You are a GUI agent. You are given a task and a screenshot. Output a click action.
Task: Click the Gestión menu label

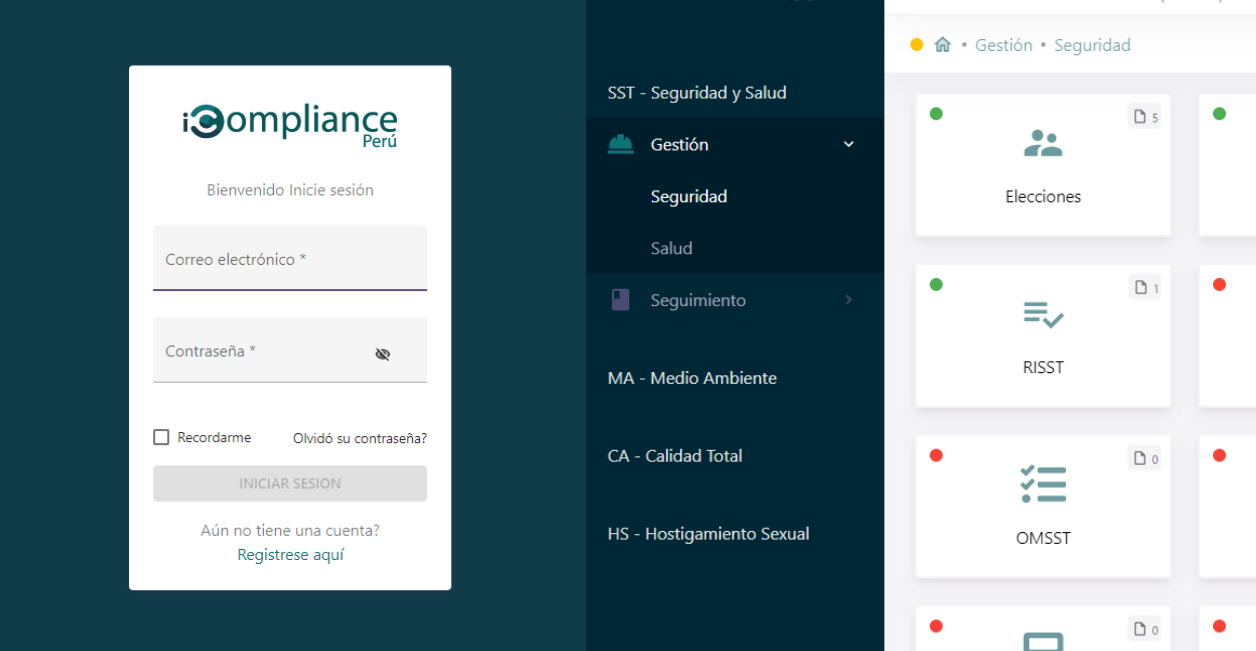679,145
